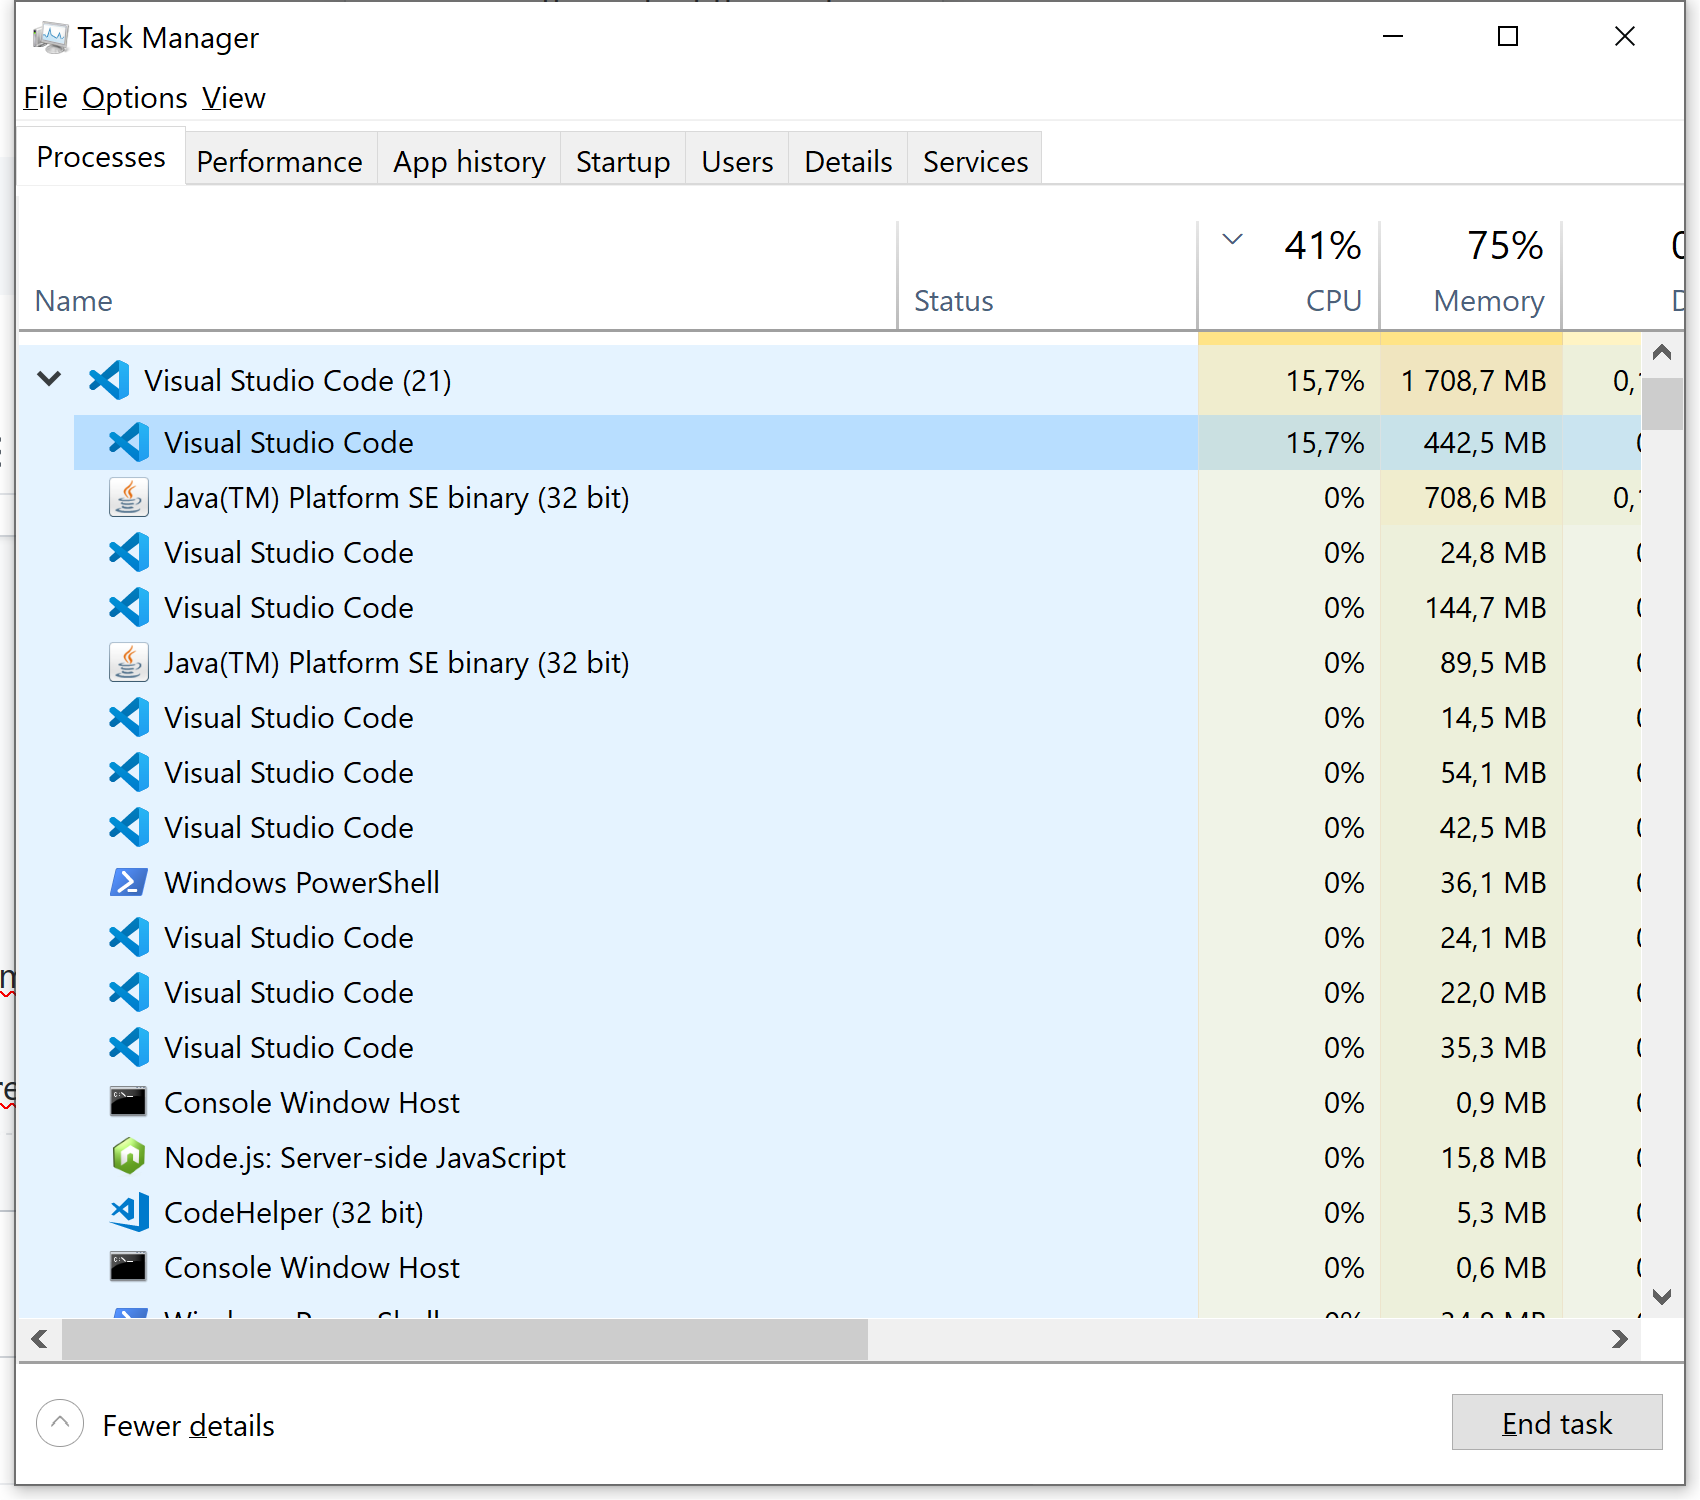This screenshot has height=1500, width=1700.
Task: Switch to the App history tab
Action: pos(469,161)
